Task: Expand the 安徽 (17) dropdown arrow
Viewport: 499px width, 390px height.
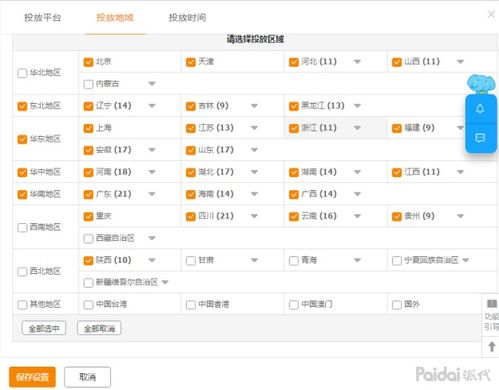Action: click(152, 150)
